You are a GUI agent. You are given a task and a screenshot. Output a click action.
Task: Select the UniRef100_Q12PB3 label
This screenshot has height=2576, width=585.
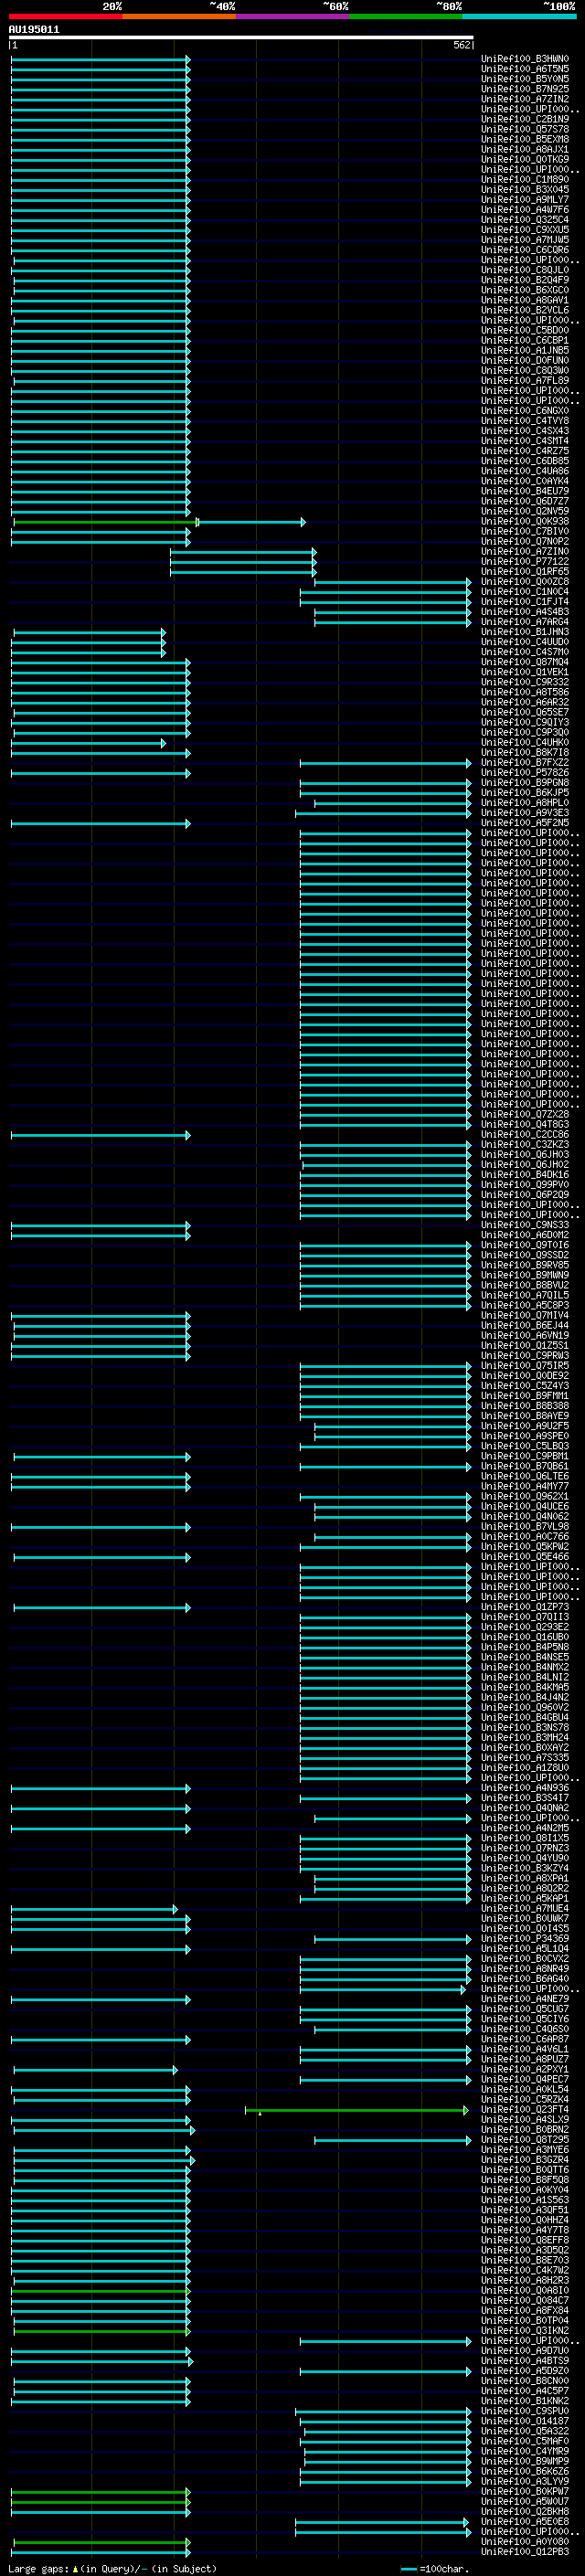tap(525, 2551)
